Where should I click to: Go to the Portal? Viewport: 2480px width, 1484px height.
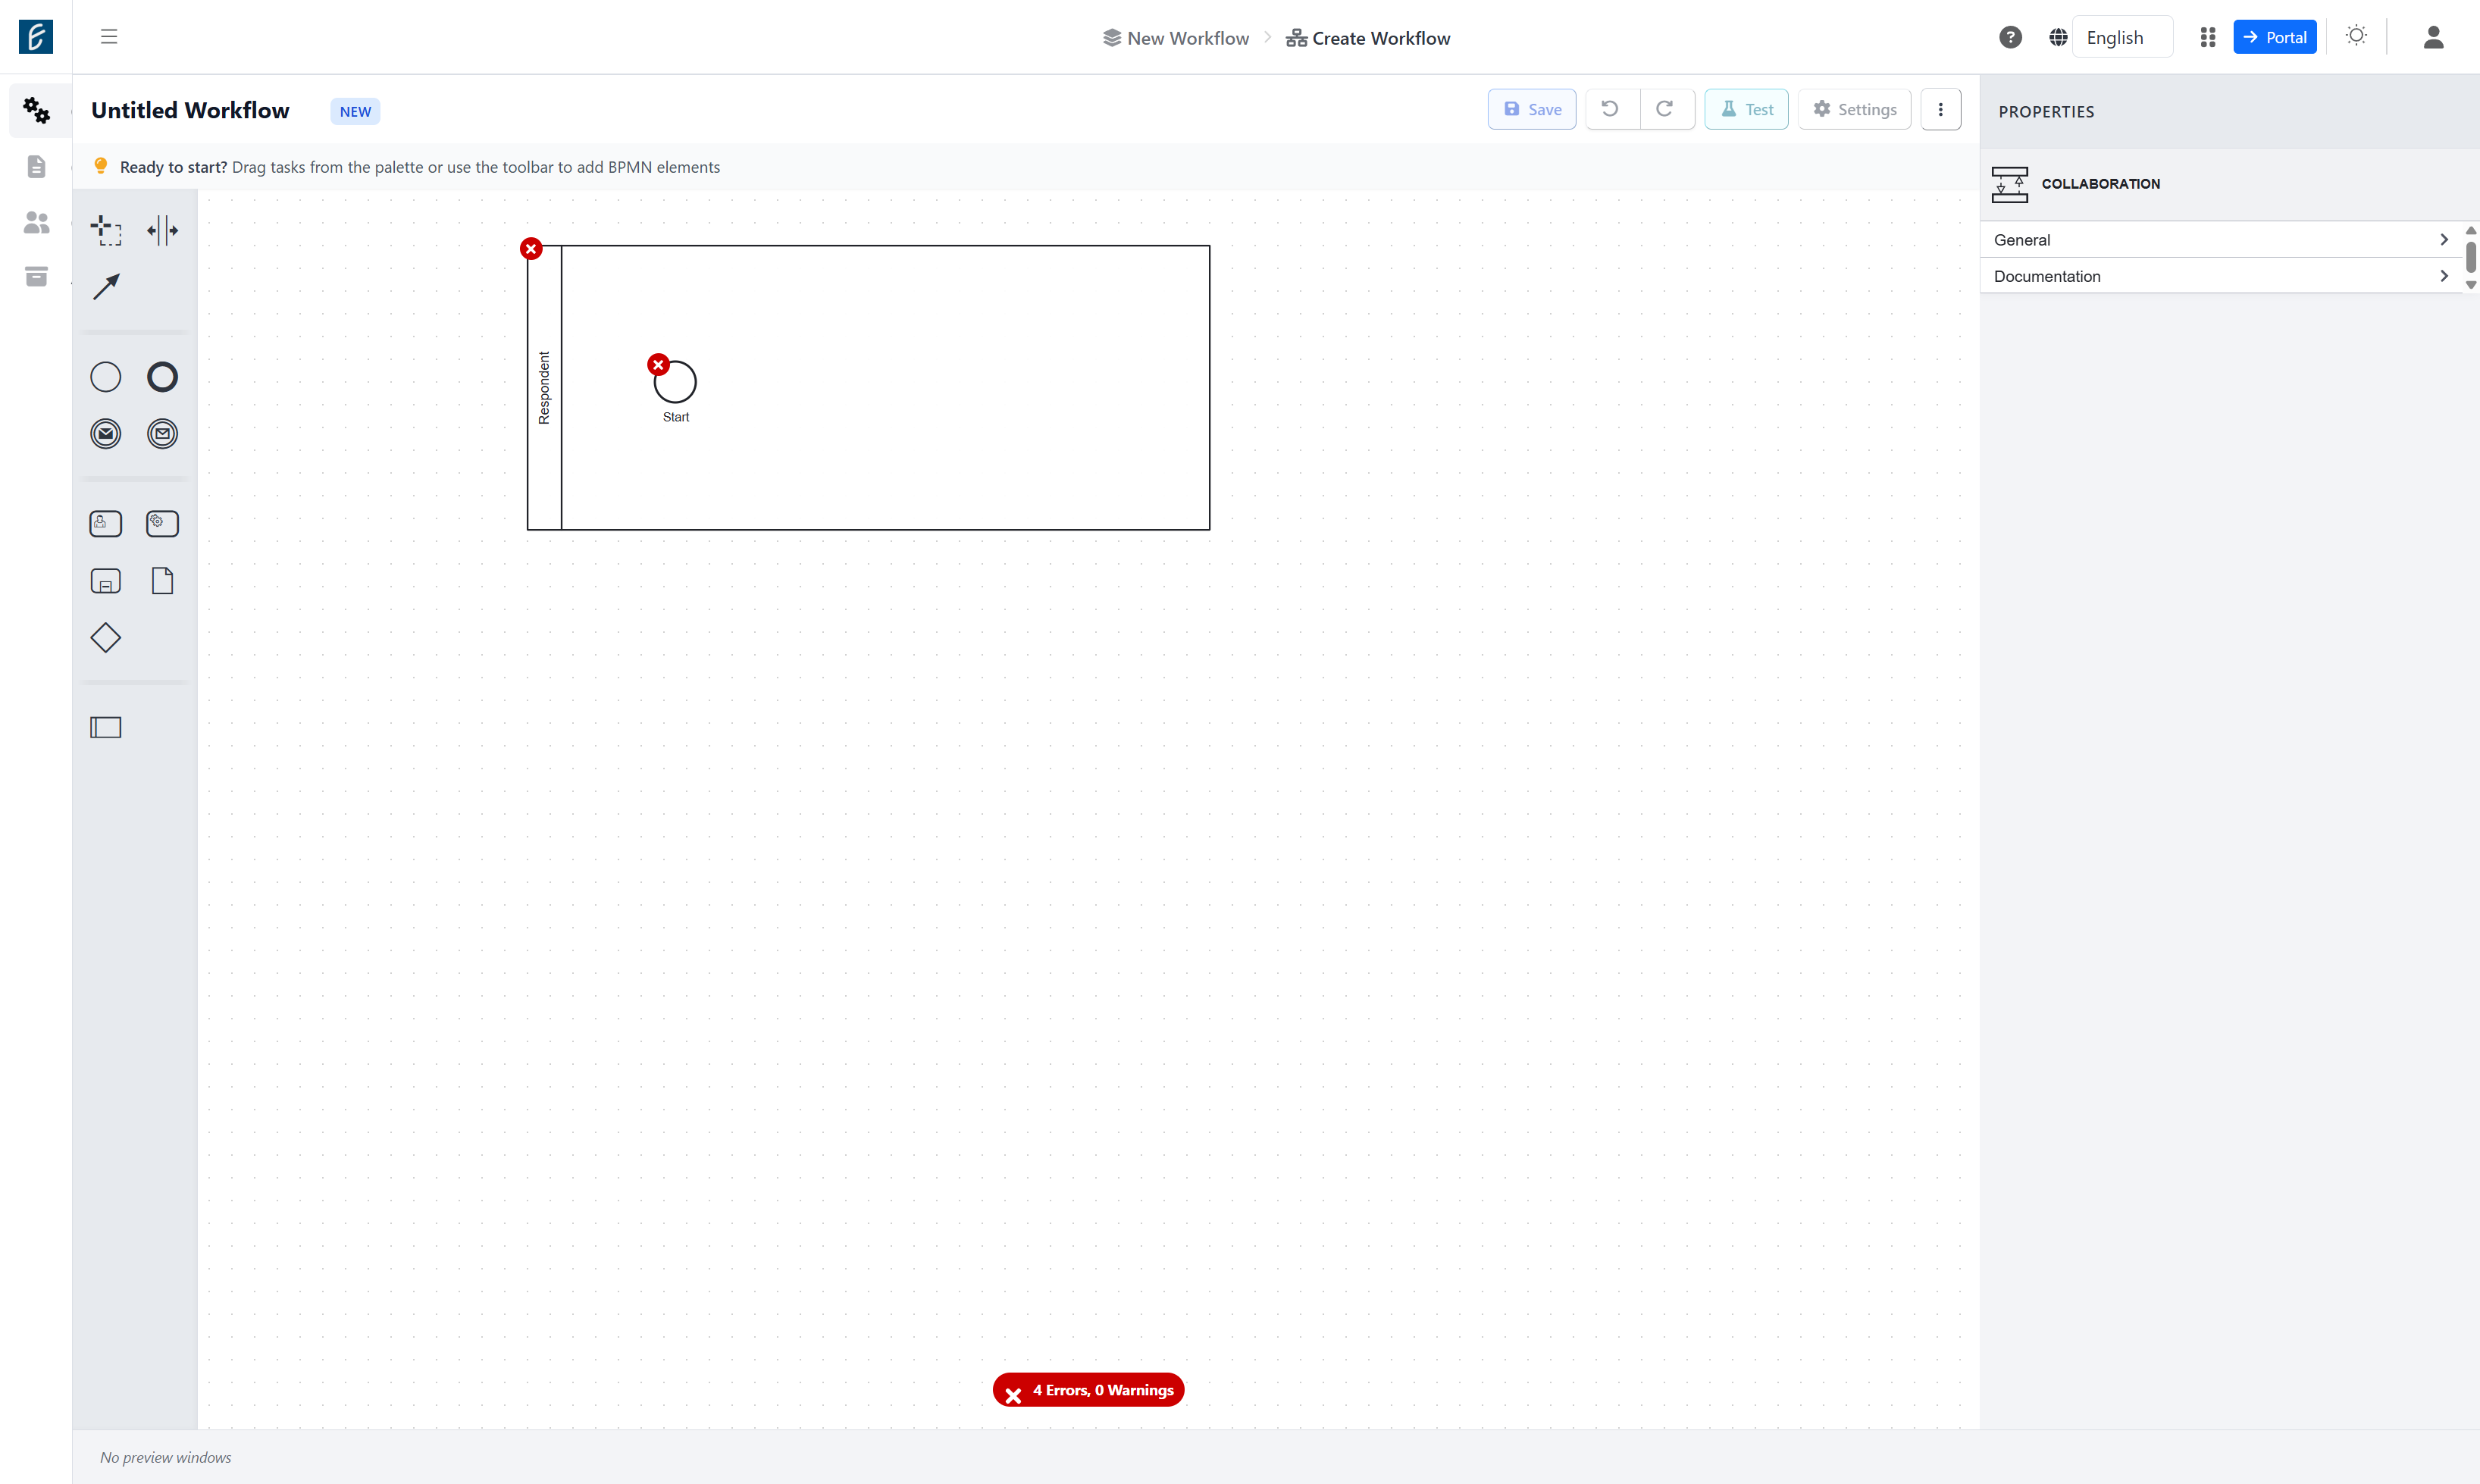tap(2274, 37)
